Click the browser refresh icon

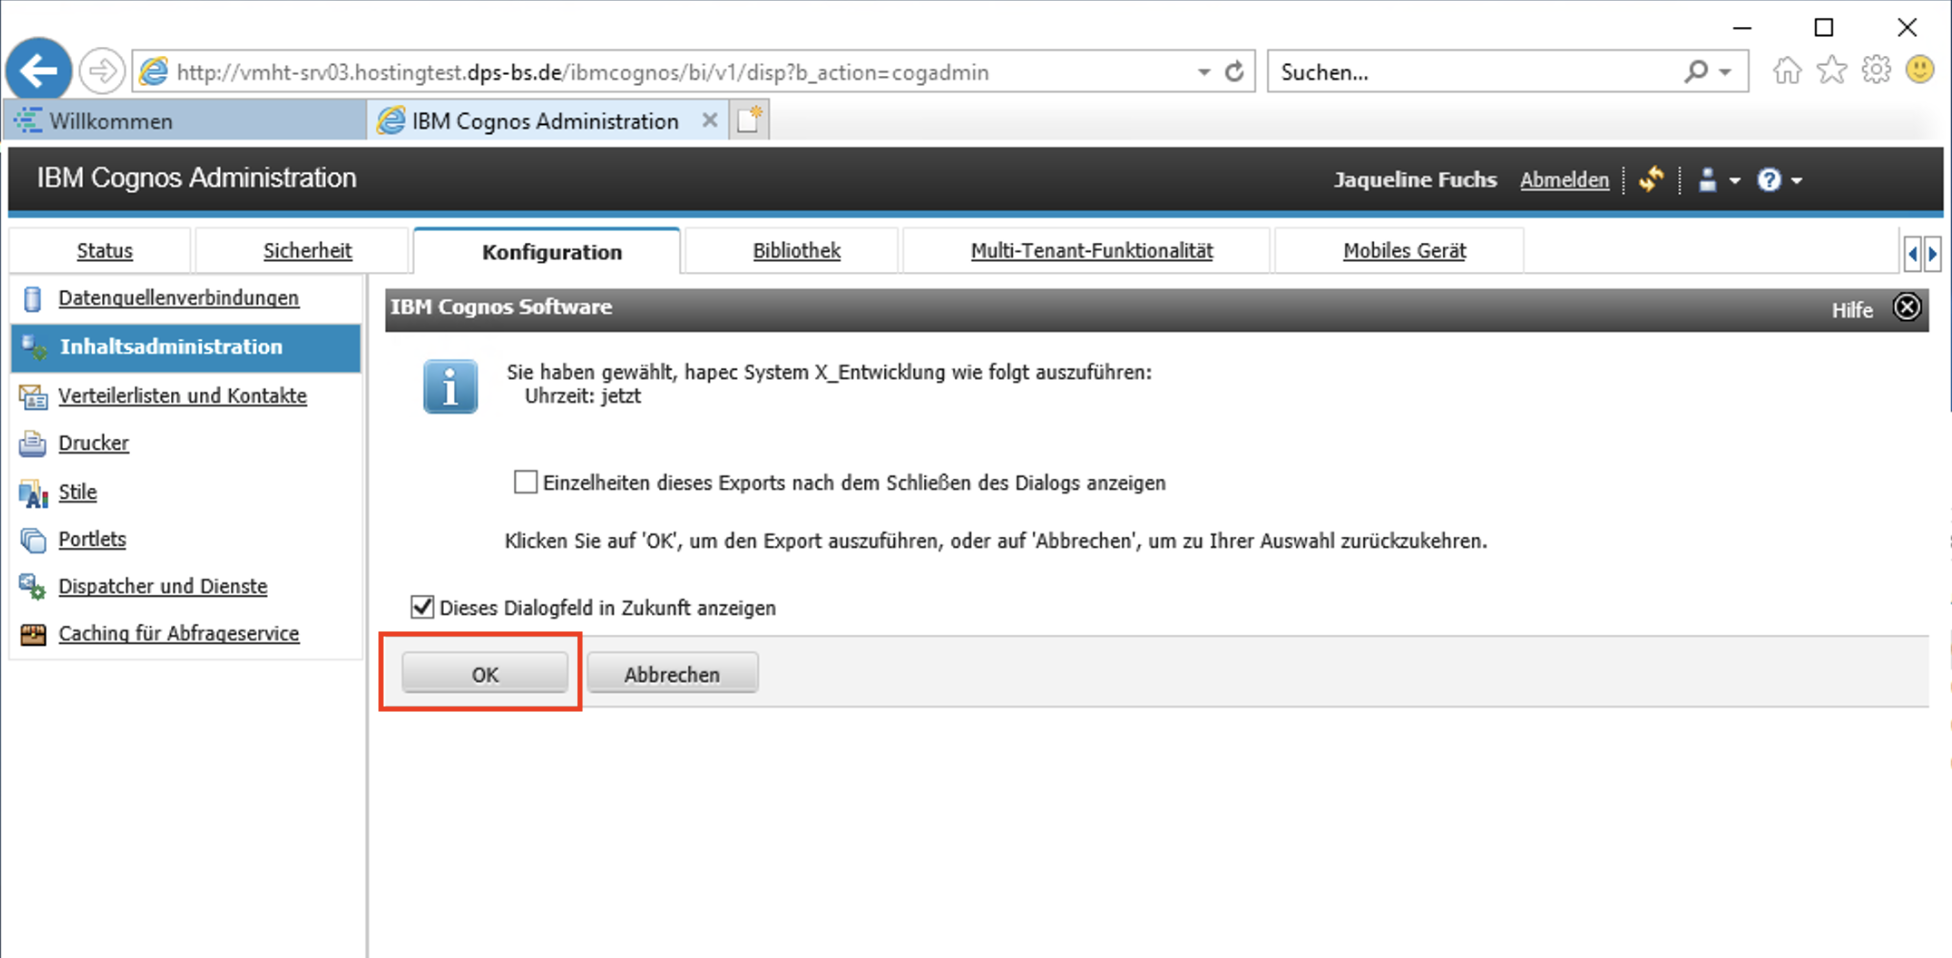pos(1234,72)
